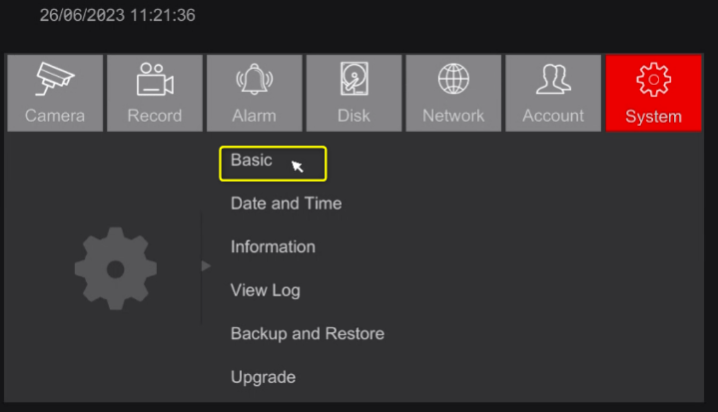718x412 pixels.
Task: Select the Upgrade menu entry
Action: click(263, 378)
